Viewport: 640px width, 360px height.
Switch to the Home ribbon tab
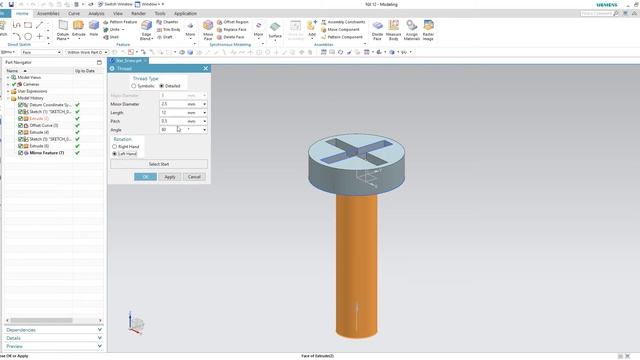pos(22,13)
